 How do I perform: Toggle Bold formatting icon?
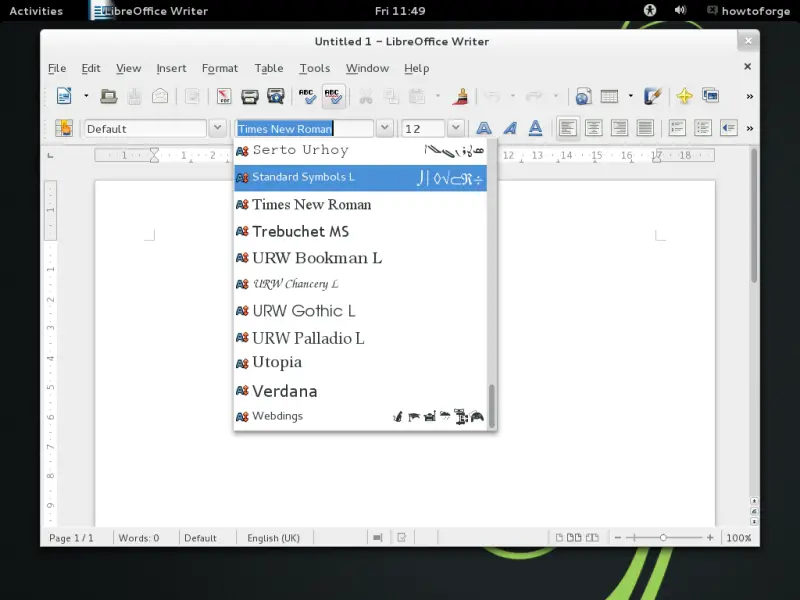click(x=484, y=128)
